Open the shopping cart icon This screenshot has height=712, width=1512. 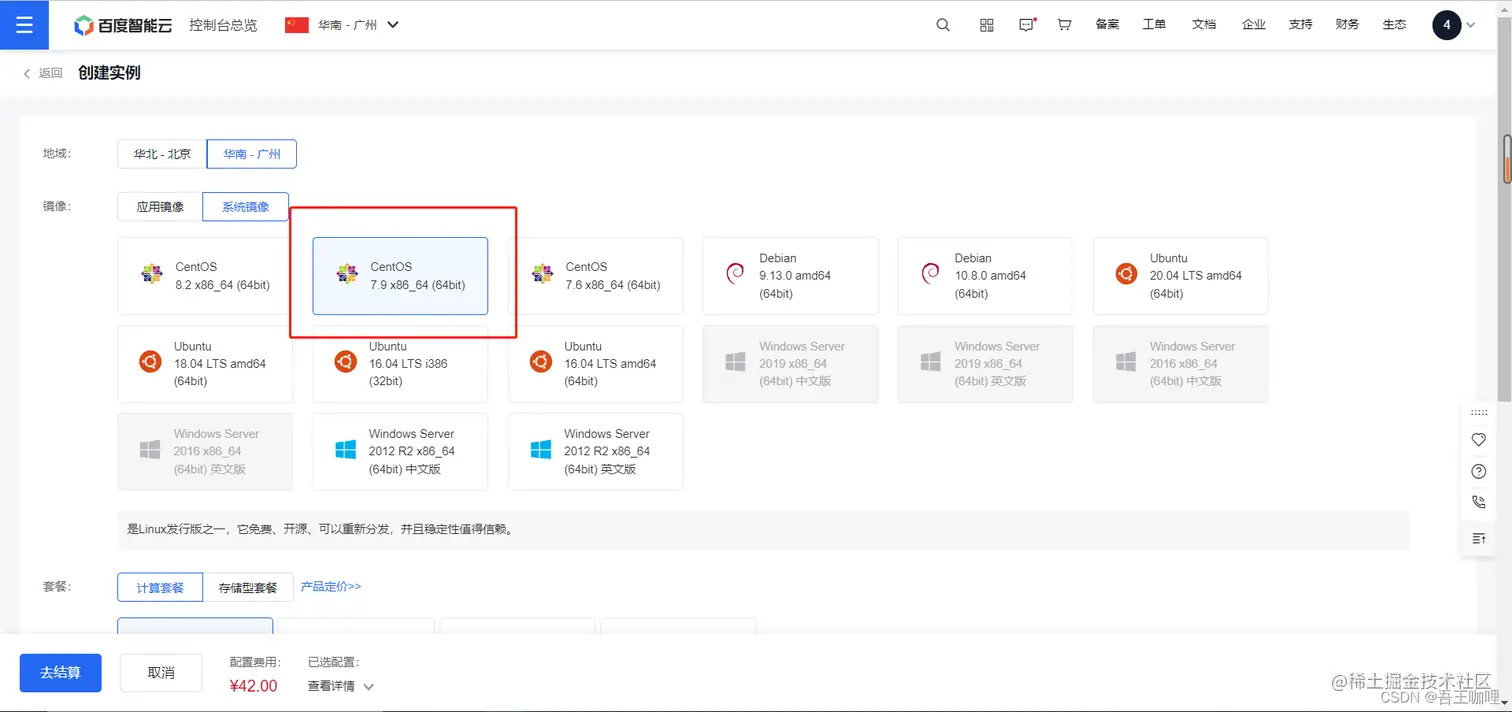click(1064, 25)
